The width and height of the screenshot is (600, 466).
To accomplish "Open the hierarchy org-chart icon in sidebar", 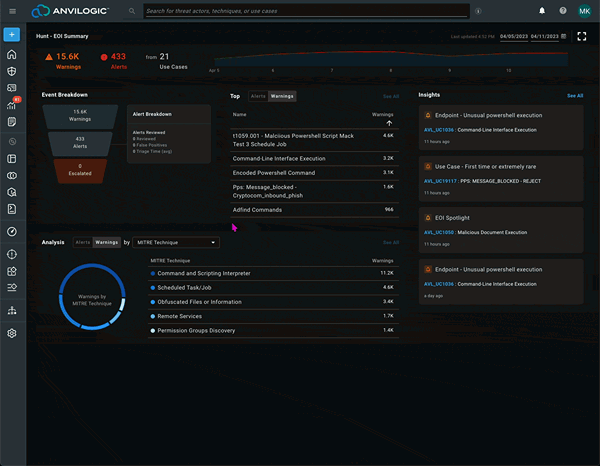I will tap(12, 310).
